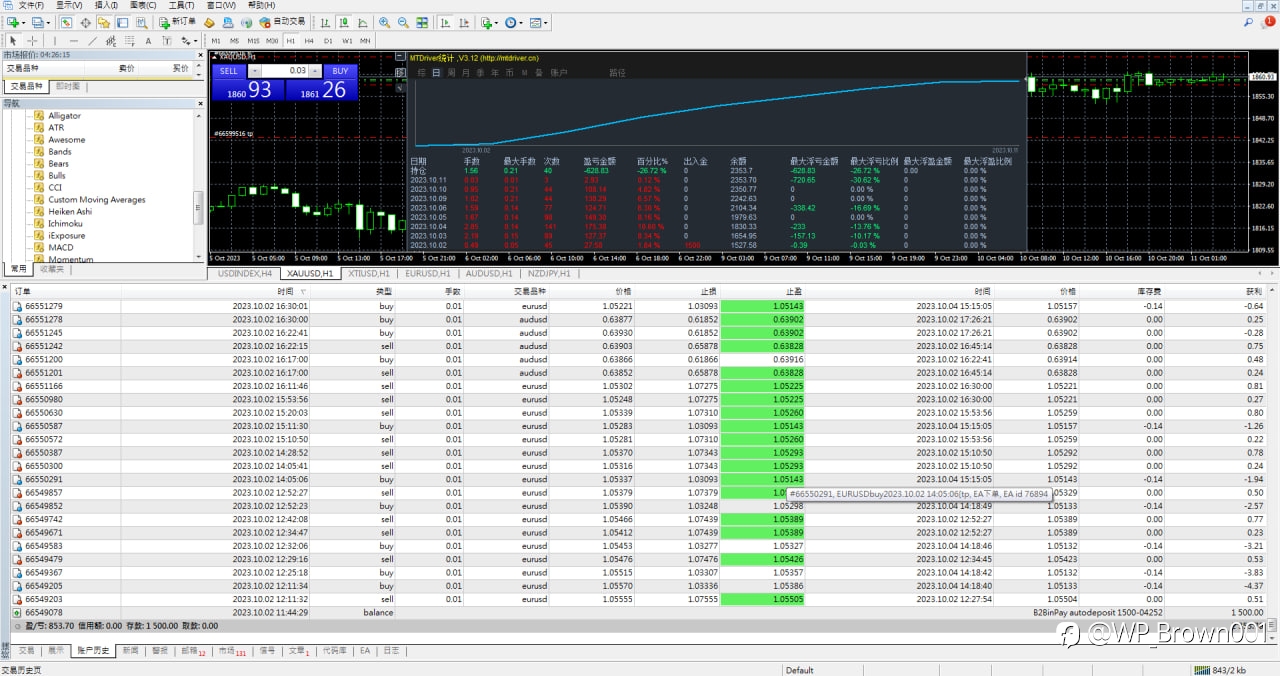Viewport: 1280px width, 676px height.
Task: Increase lot size with right stepper arrow
Action: click(315, 71)
